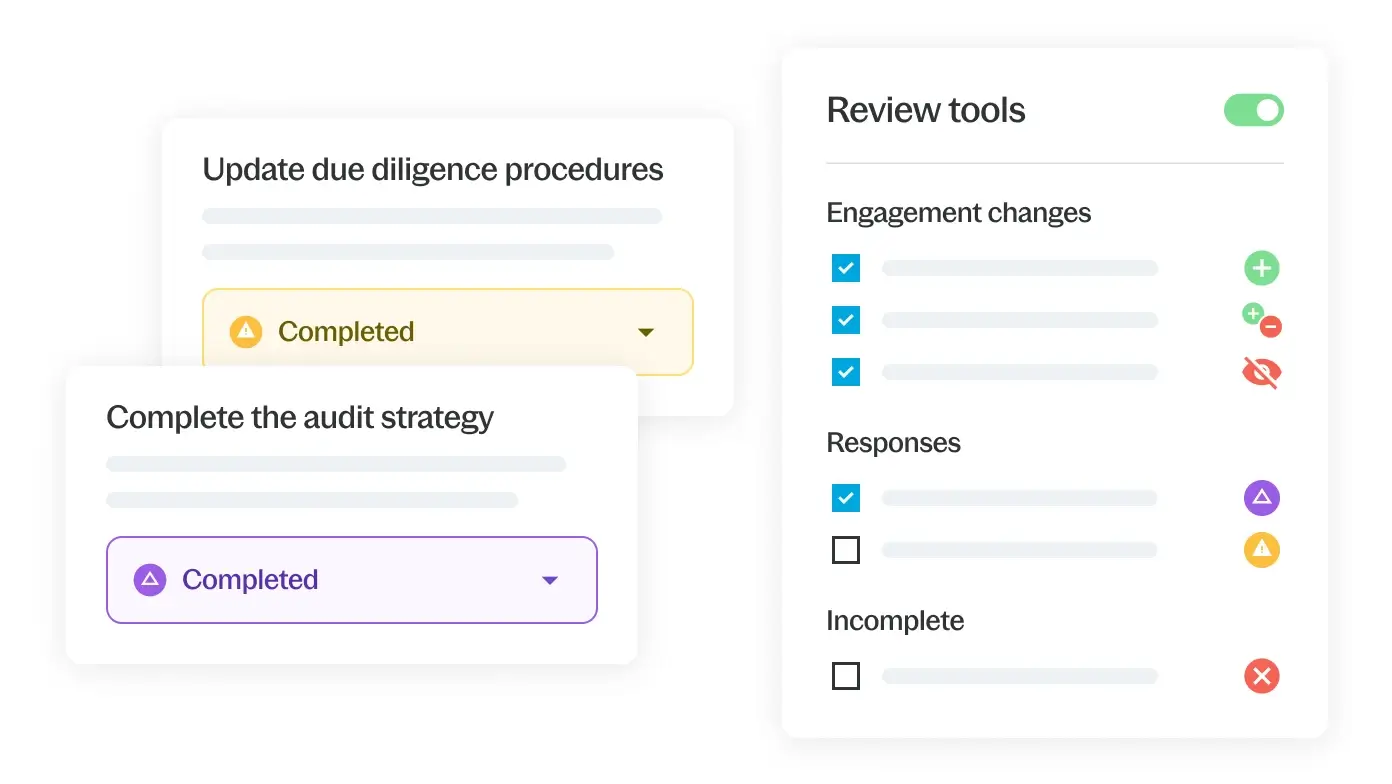Click the red X icon under Incomplete
Viewport: 1392px width, 784px height.
(x=1262, y=676)
